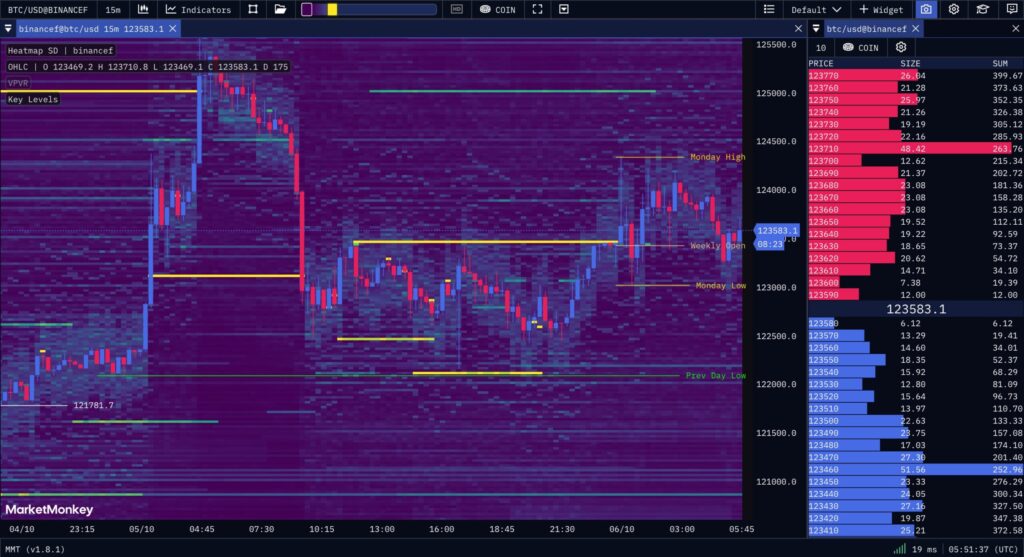This screenshot has height=557, width=1024.
Task: Close the chart widget panel
Action: click(798, 29)
